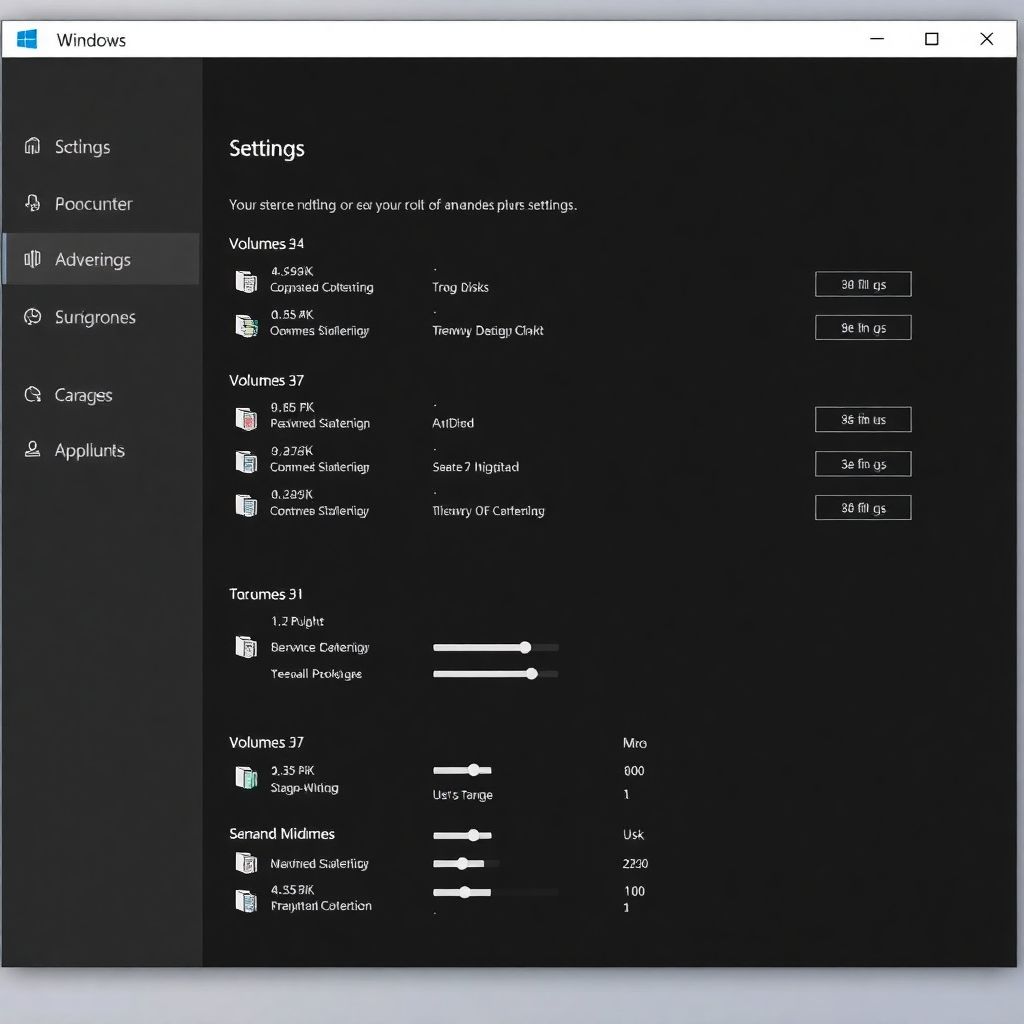Click the Stage-Wiring slider handle
The width and height of the screenshot is (1024, 1024).
point(473,770)
